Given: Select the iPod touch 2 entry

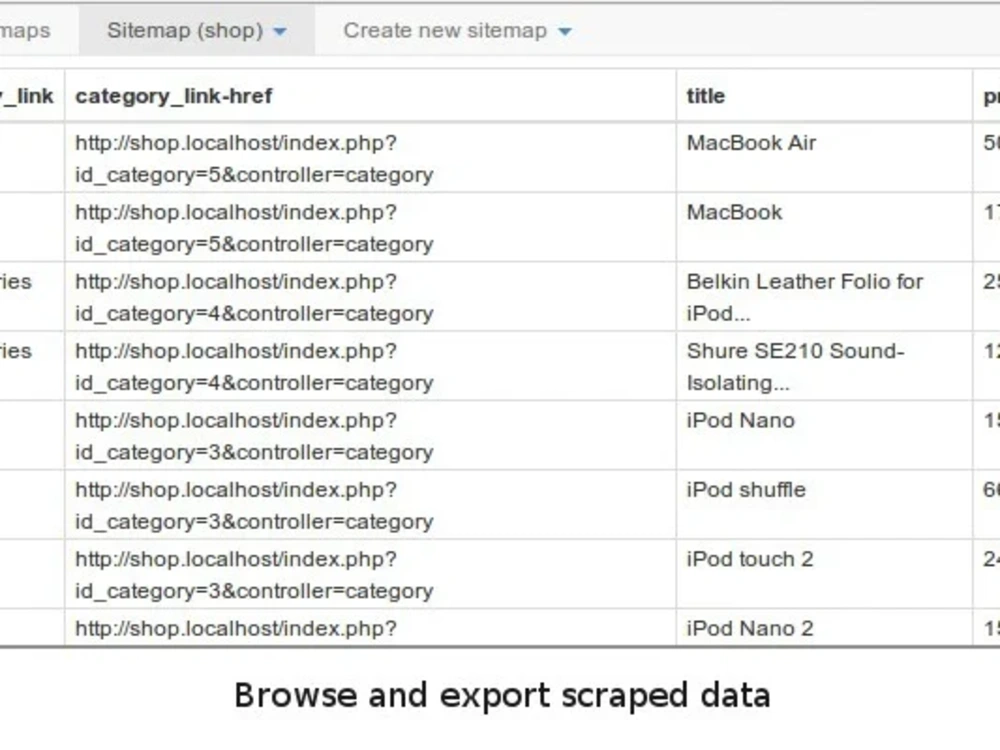Looking at the screenshot, I should [749, 559].
